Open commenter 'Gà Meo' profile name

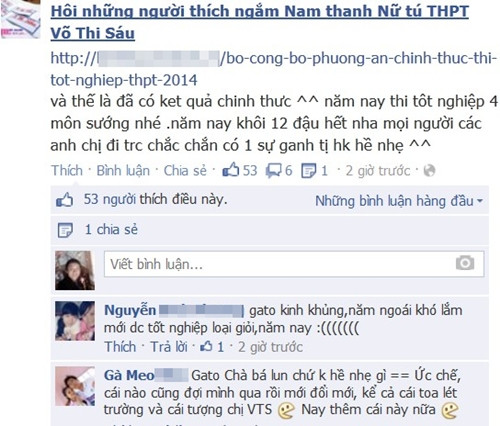(129, 375)
